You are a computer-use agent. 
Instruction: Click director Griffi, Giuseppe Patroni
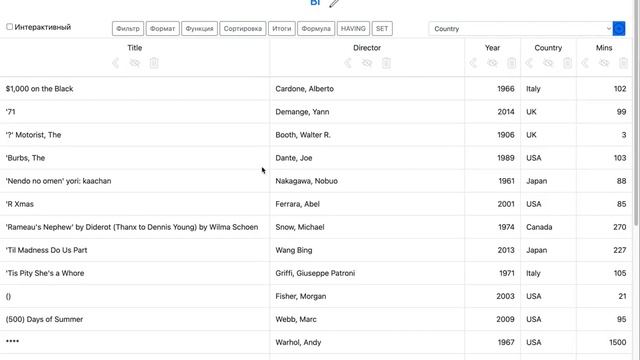click(315, 273)
